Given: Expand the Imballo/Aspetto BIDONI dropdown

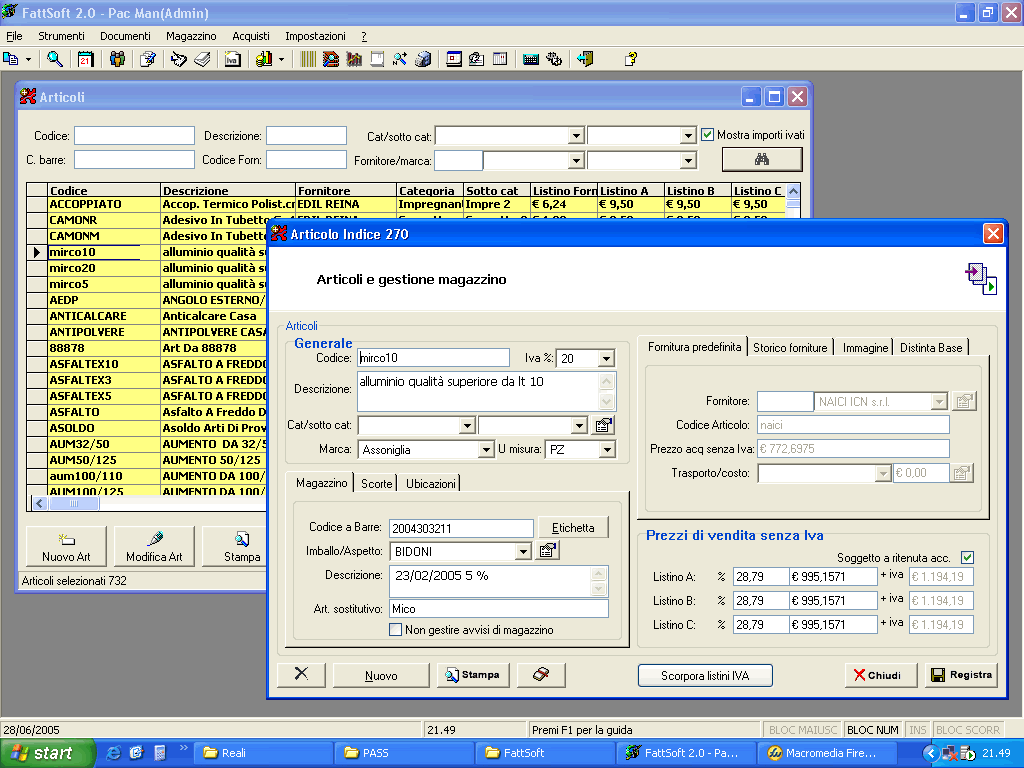Looking at the screenshot, I should (523, 552).
